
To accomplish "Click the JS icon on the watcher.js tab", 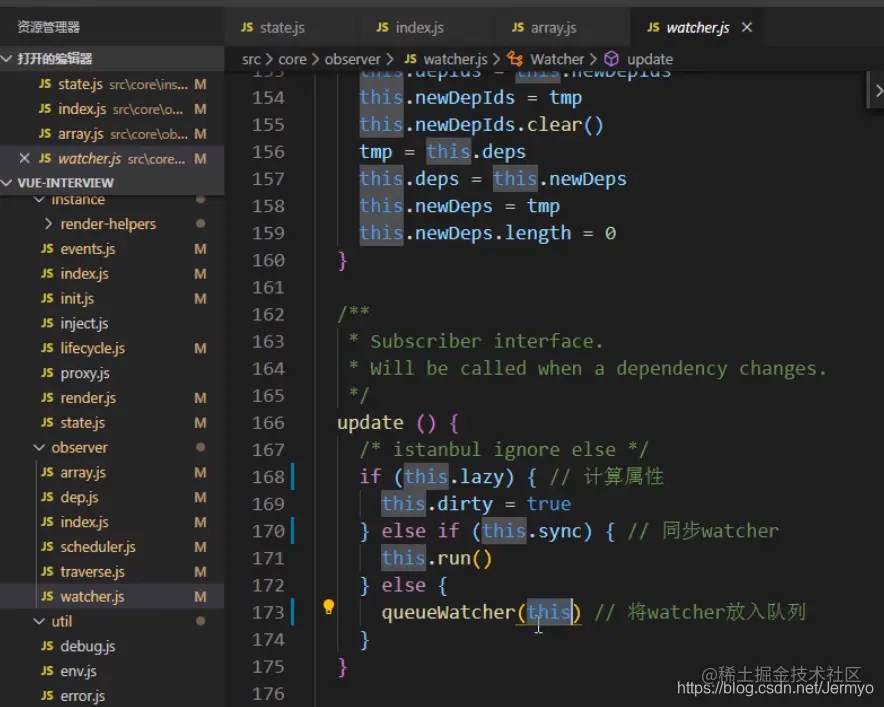I will pyautogui.click(x=653, y=27).
